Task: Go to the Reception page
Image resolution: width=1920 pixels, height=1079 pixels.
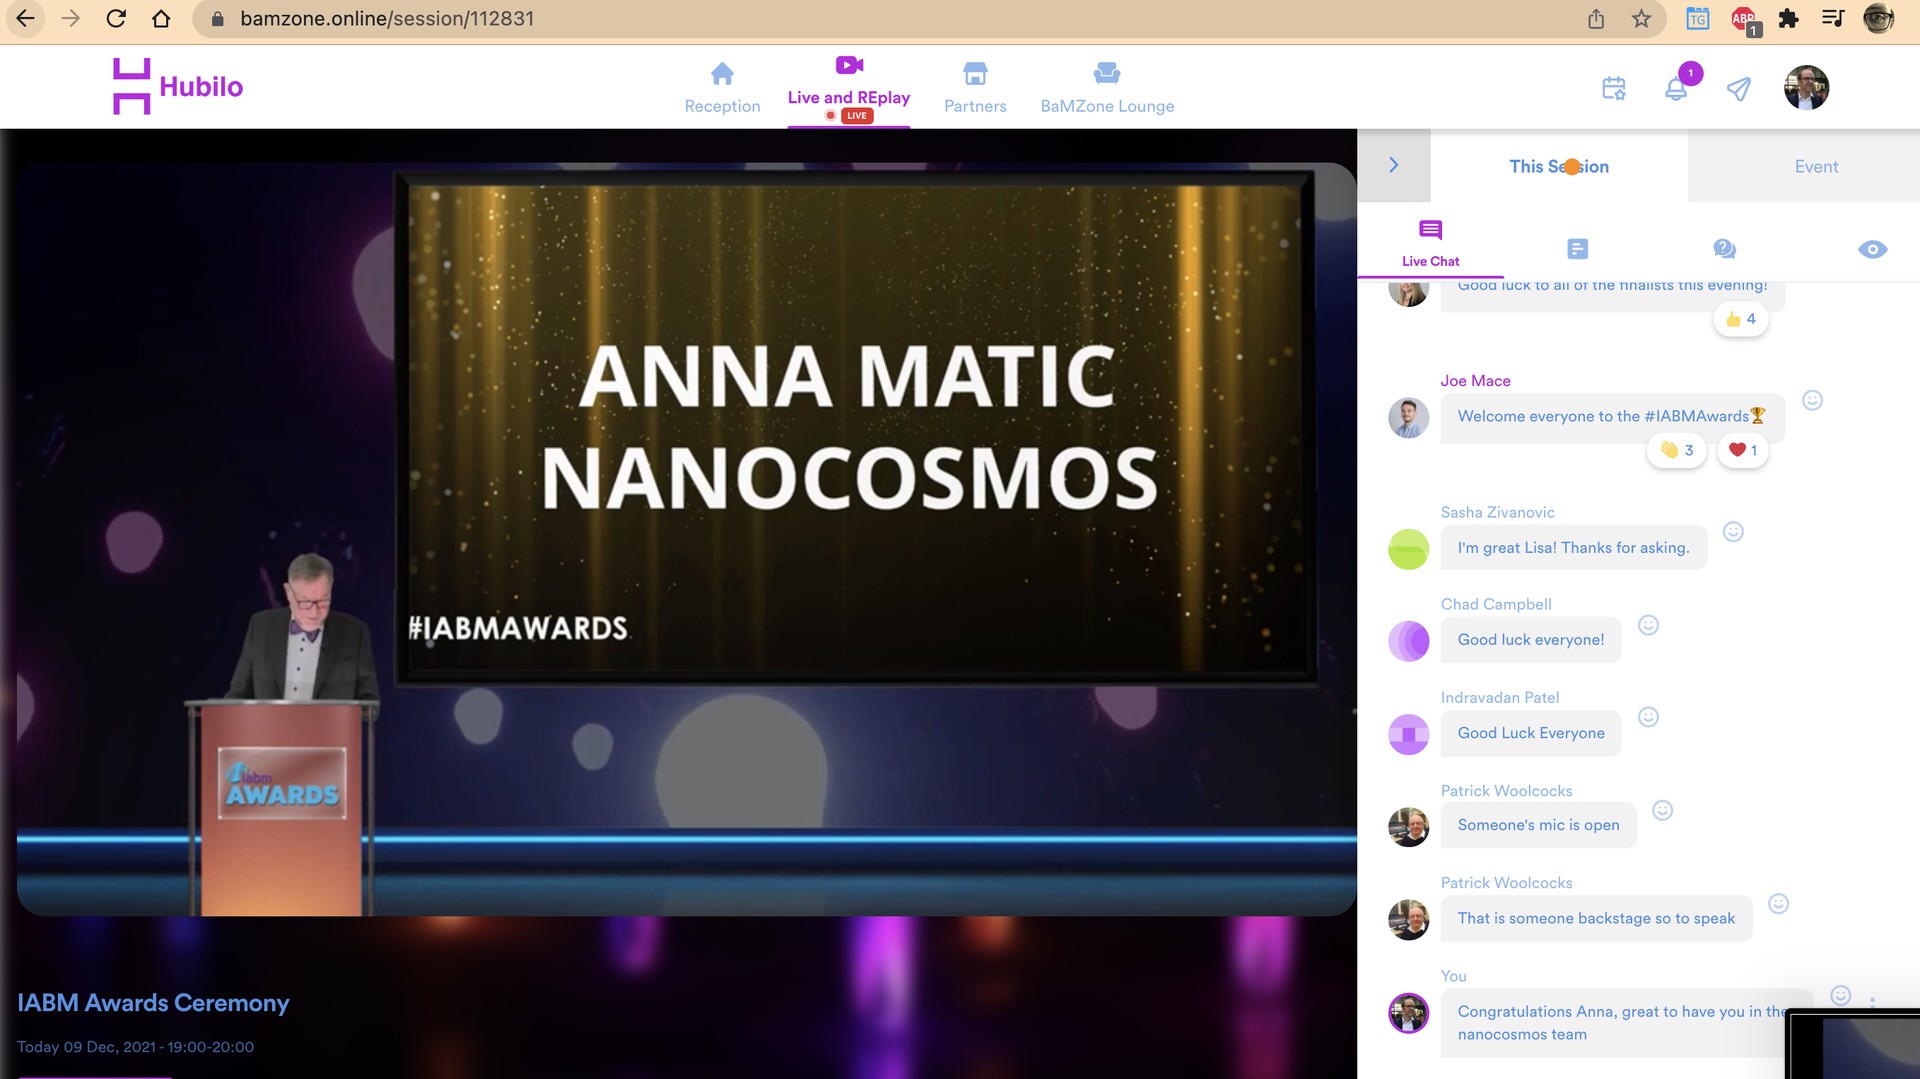Action: tap(722, 88)
